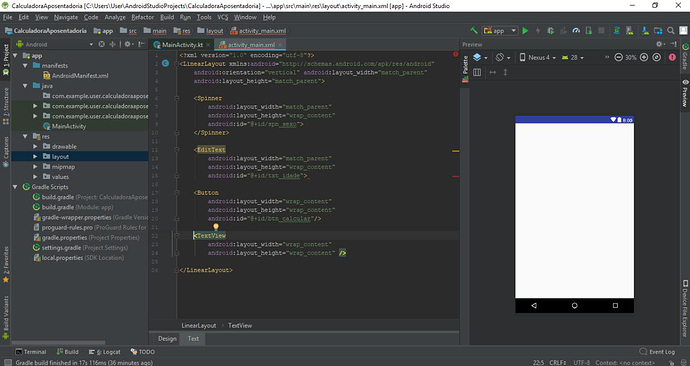Select AndroidManifest.xml in project tree
The height and width of the screenshot is (366, 690).
[x=75, y=76]
